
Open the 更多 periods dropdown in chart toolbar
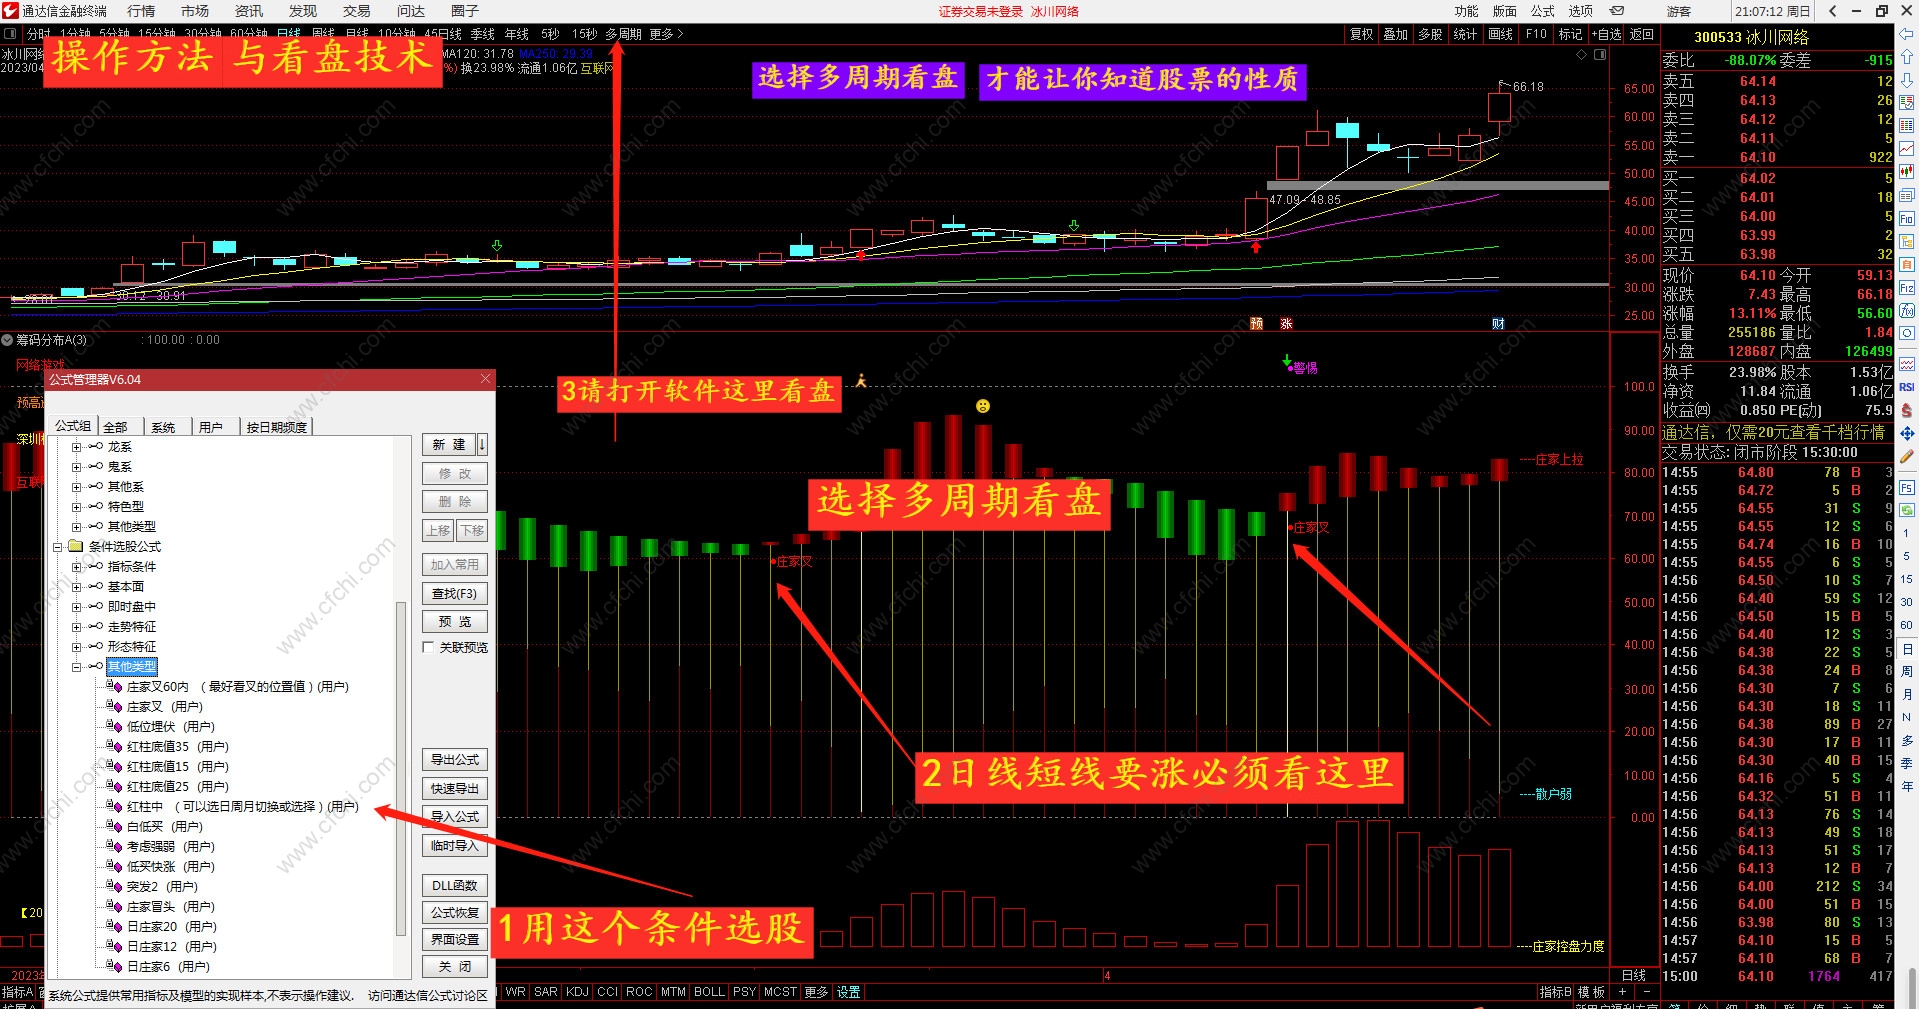(666, 34)
